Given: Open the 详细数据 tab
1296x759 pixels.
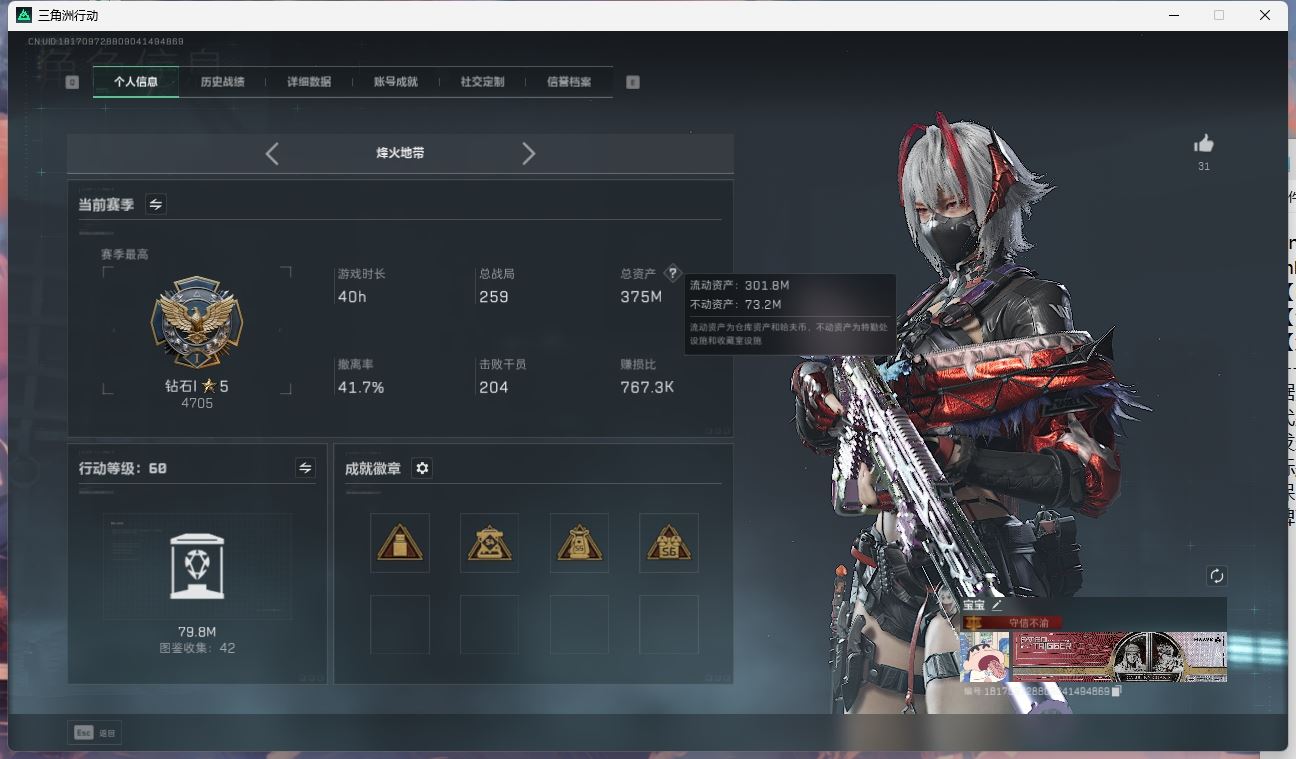Looking at the screenshot, I should [x=309, y=82].
